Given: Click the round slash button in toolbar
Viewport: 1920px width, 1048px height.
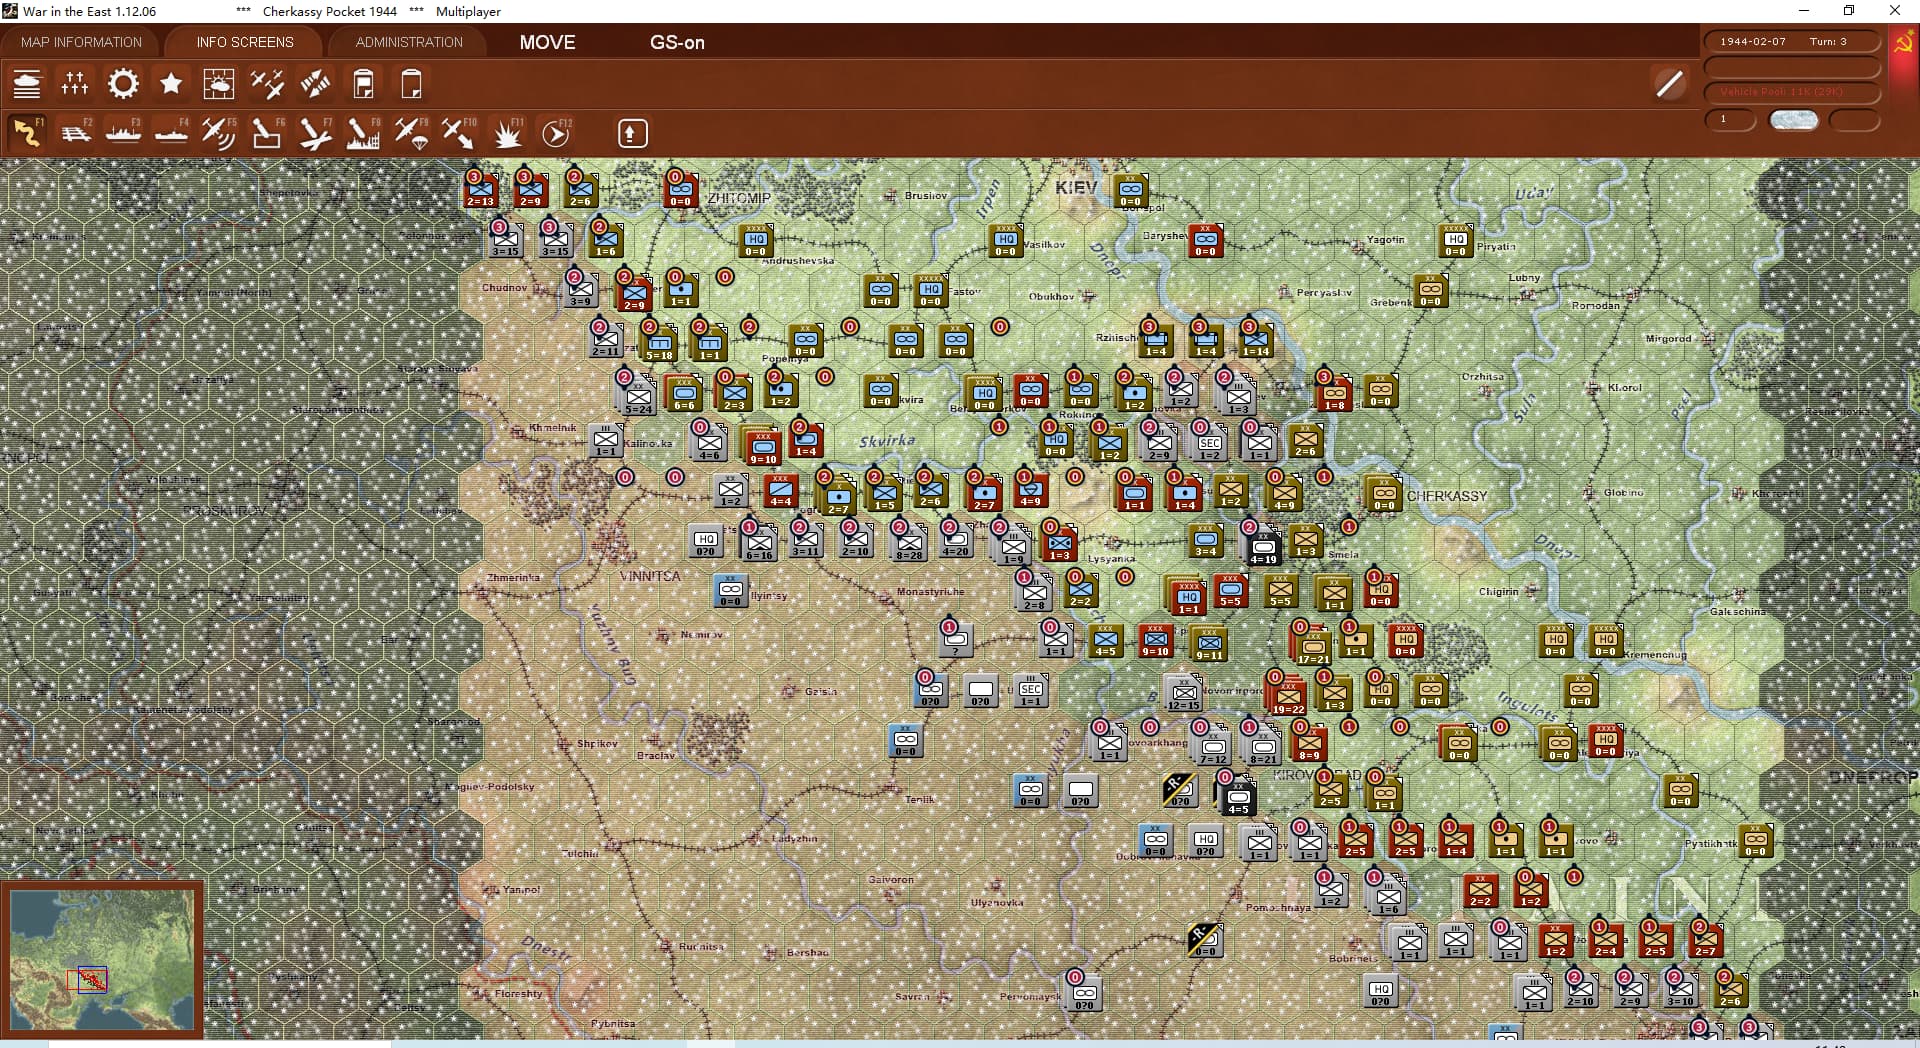Looking at the screenshot, I should (x=1669, y=84).
